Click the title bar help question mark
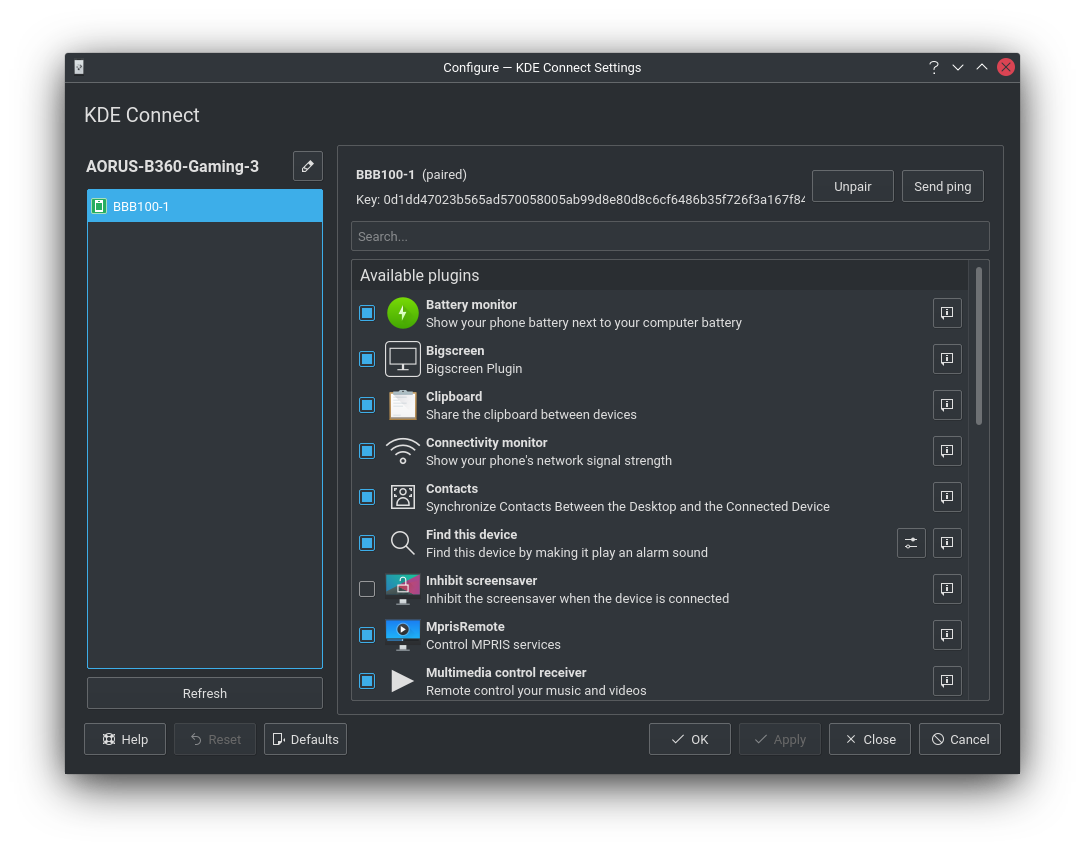Viewport: 1085px width, 851px height. pyautogui.click(x=934, y=68)
